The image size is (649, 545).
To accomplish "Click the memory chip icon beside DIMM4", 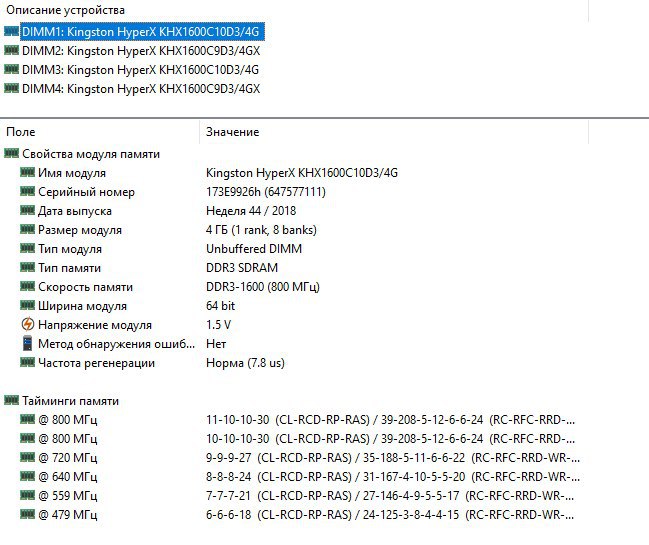I will (x=11, y=88).
